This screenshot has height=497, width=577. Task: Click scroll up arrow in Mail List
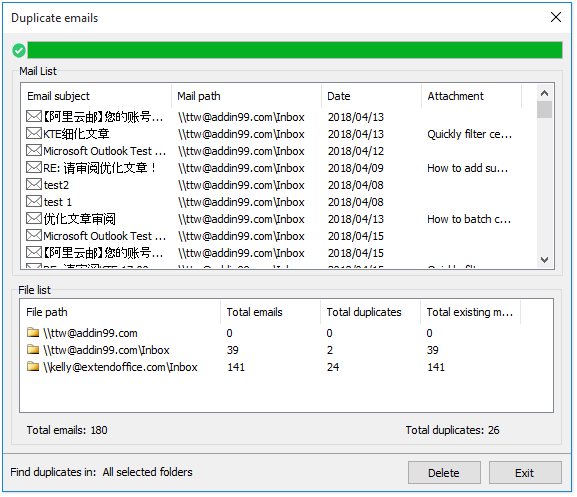click(x=545, y=93)
